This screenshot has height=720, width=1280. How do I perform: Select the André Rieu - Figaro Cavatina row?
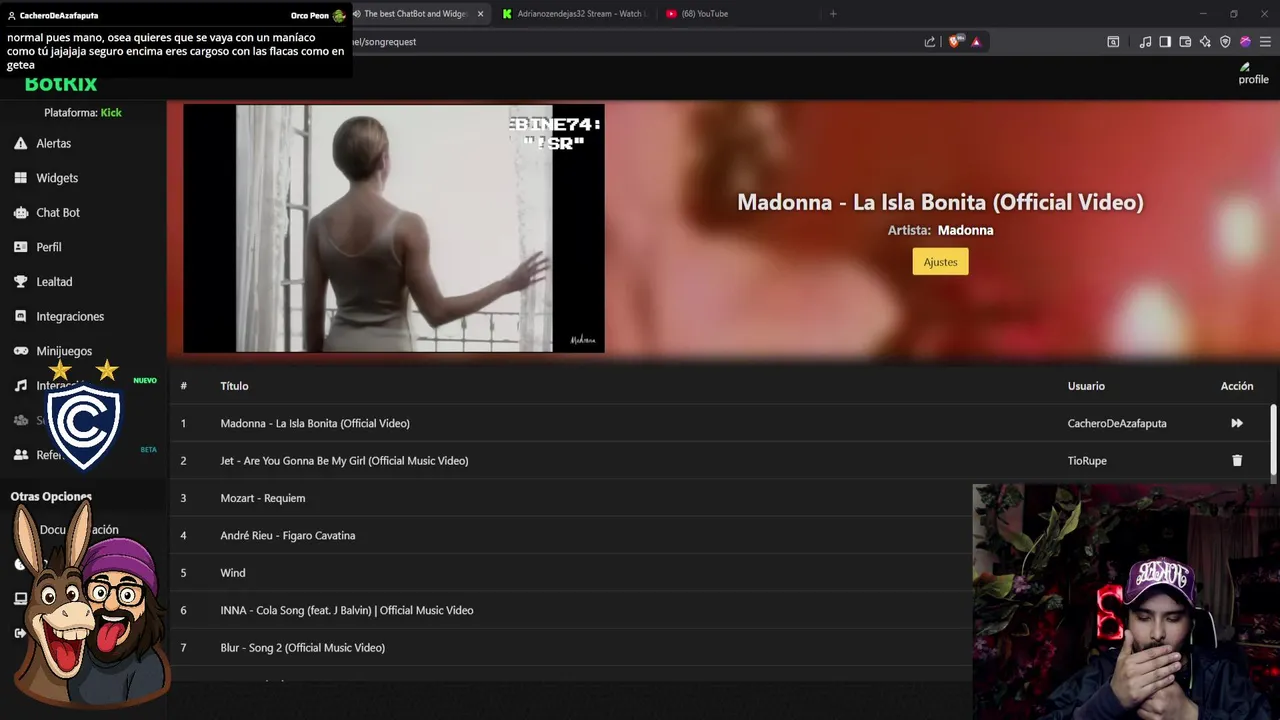(x=571, y=535)
